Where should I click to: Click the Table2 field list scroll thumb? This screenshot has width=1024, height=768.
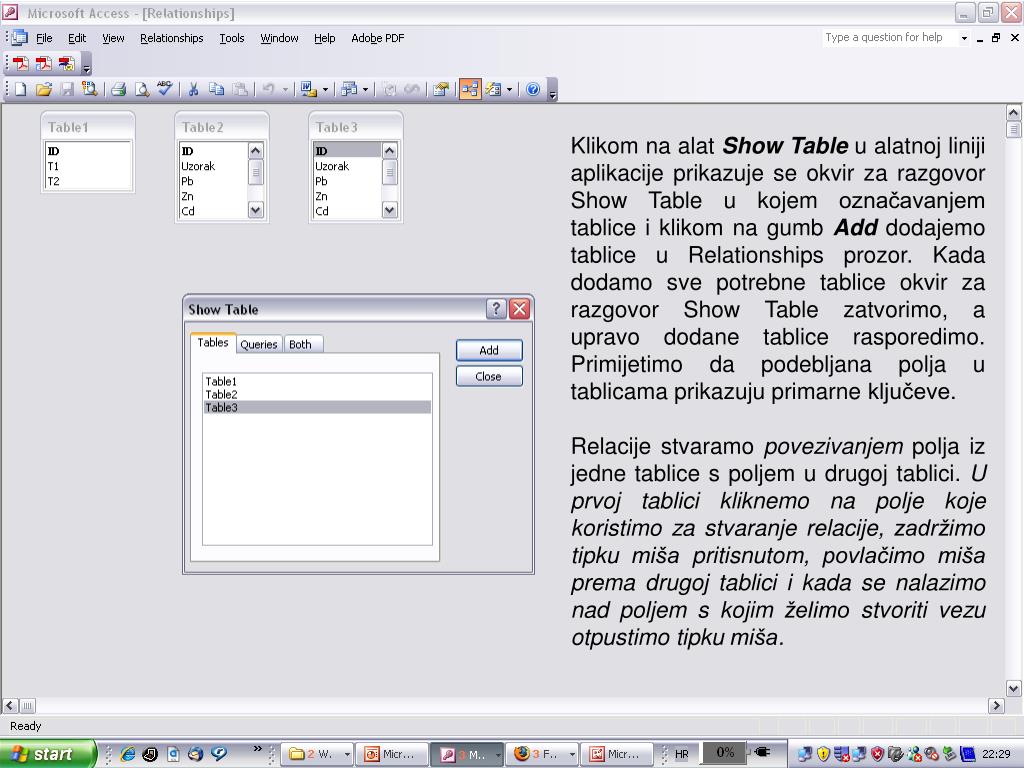pos(256,172)
